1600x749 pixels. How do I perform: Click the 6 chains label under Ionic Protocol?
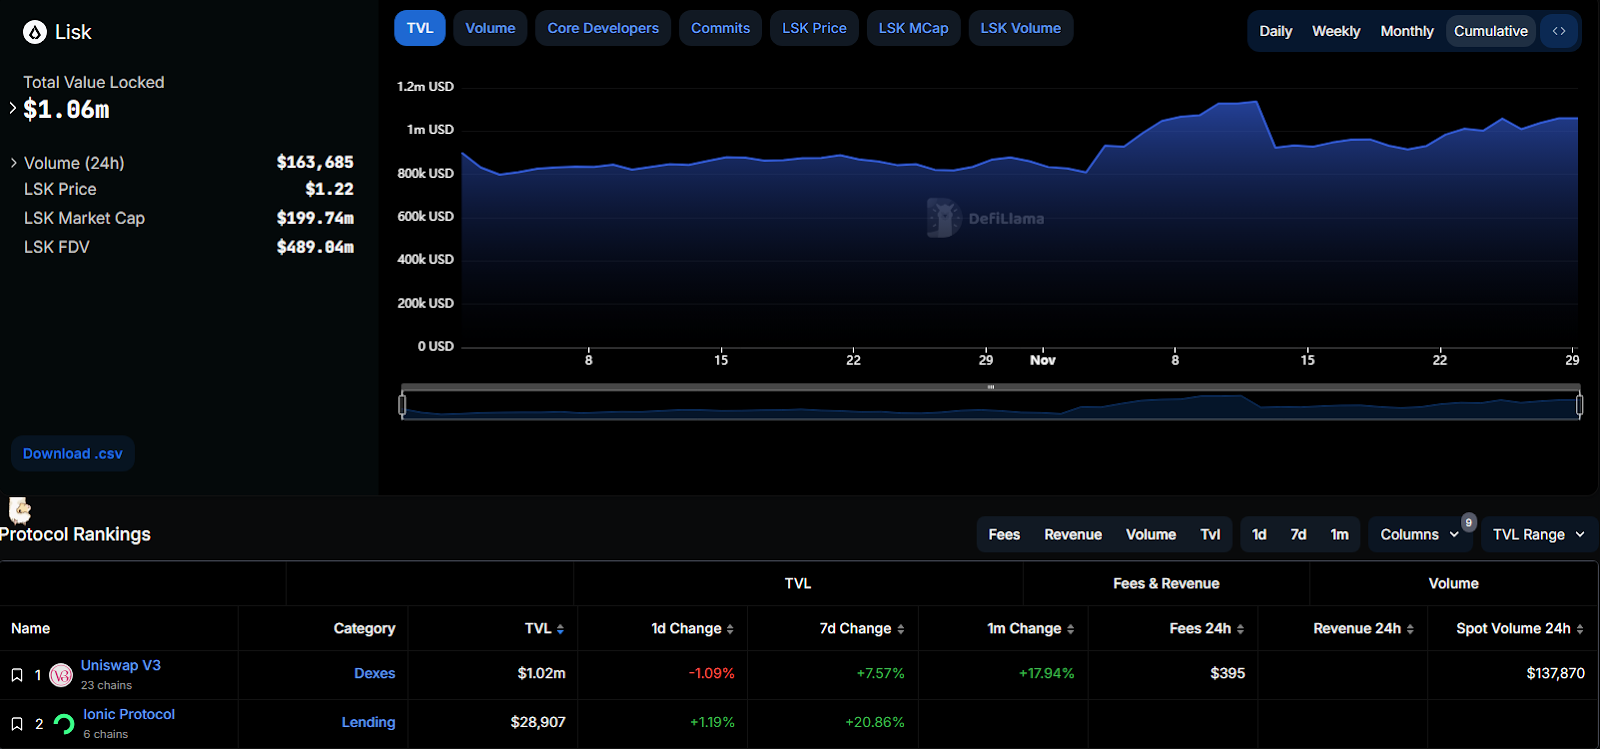pos(105,735)
